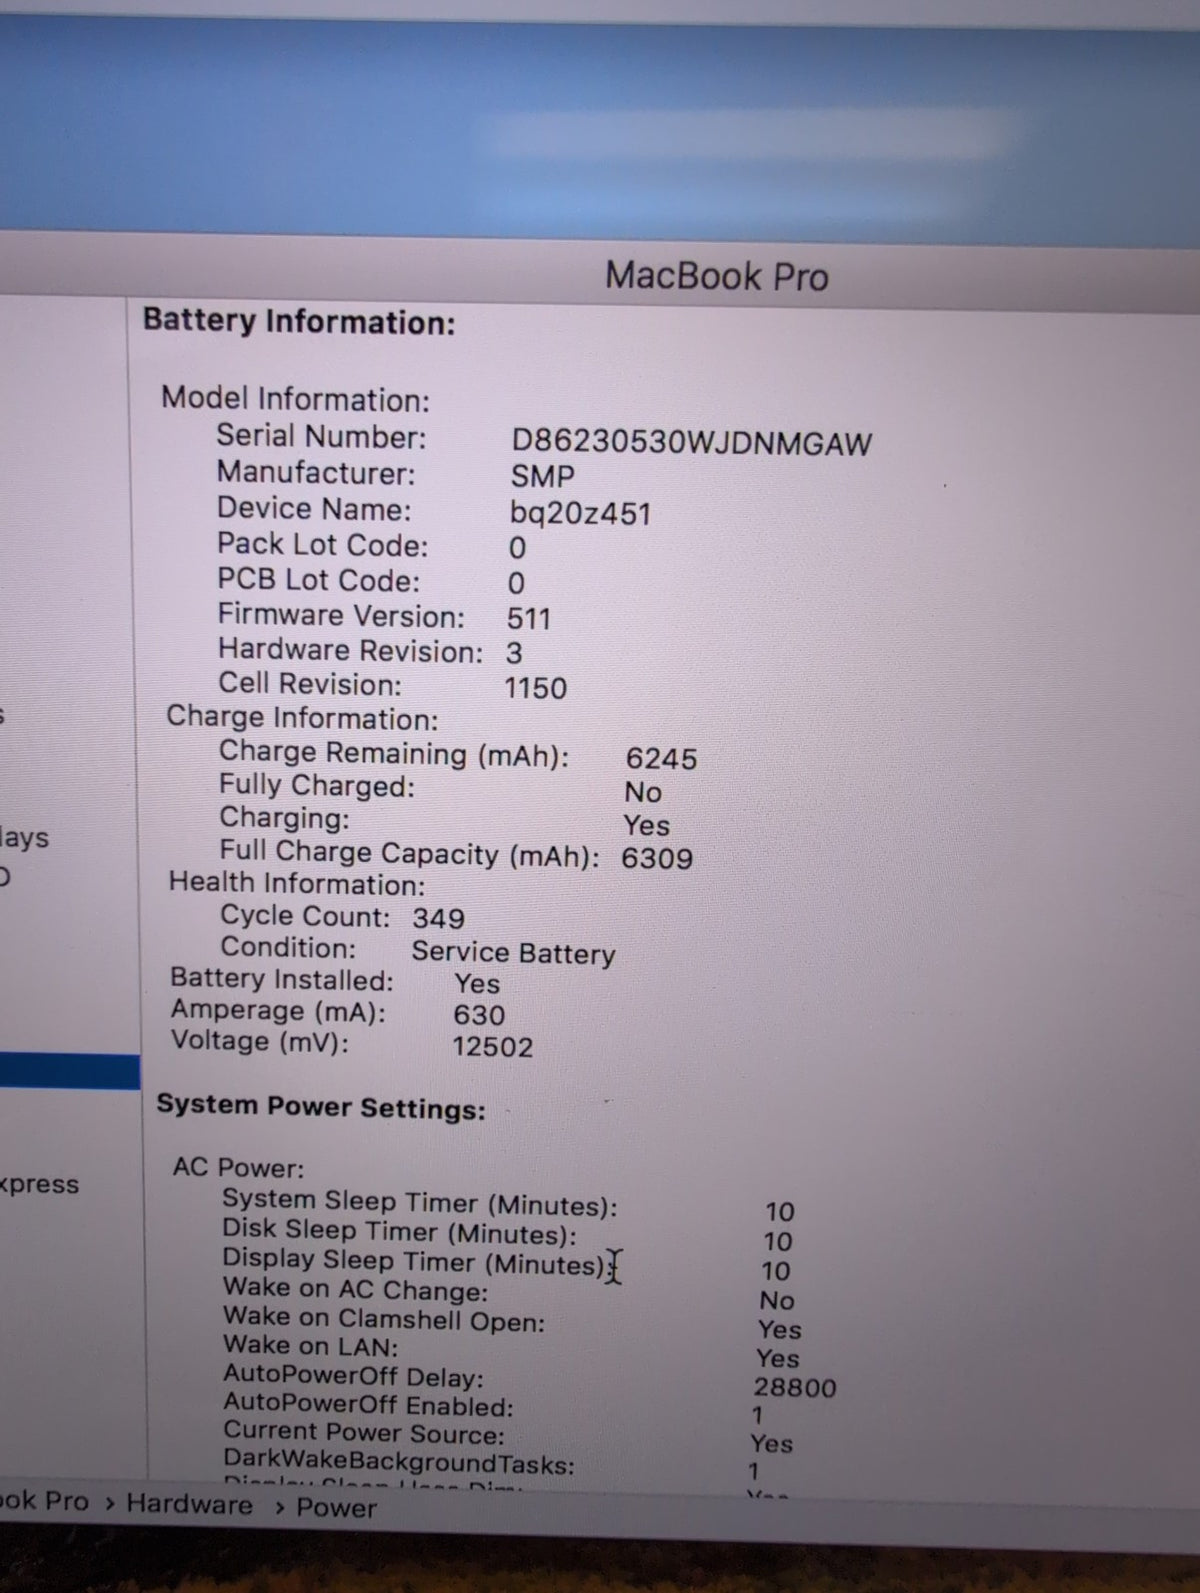Select the AutoPowerOff Enabled label
Screen dimensions: 1200x1593
coord(368,1405)
